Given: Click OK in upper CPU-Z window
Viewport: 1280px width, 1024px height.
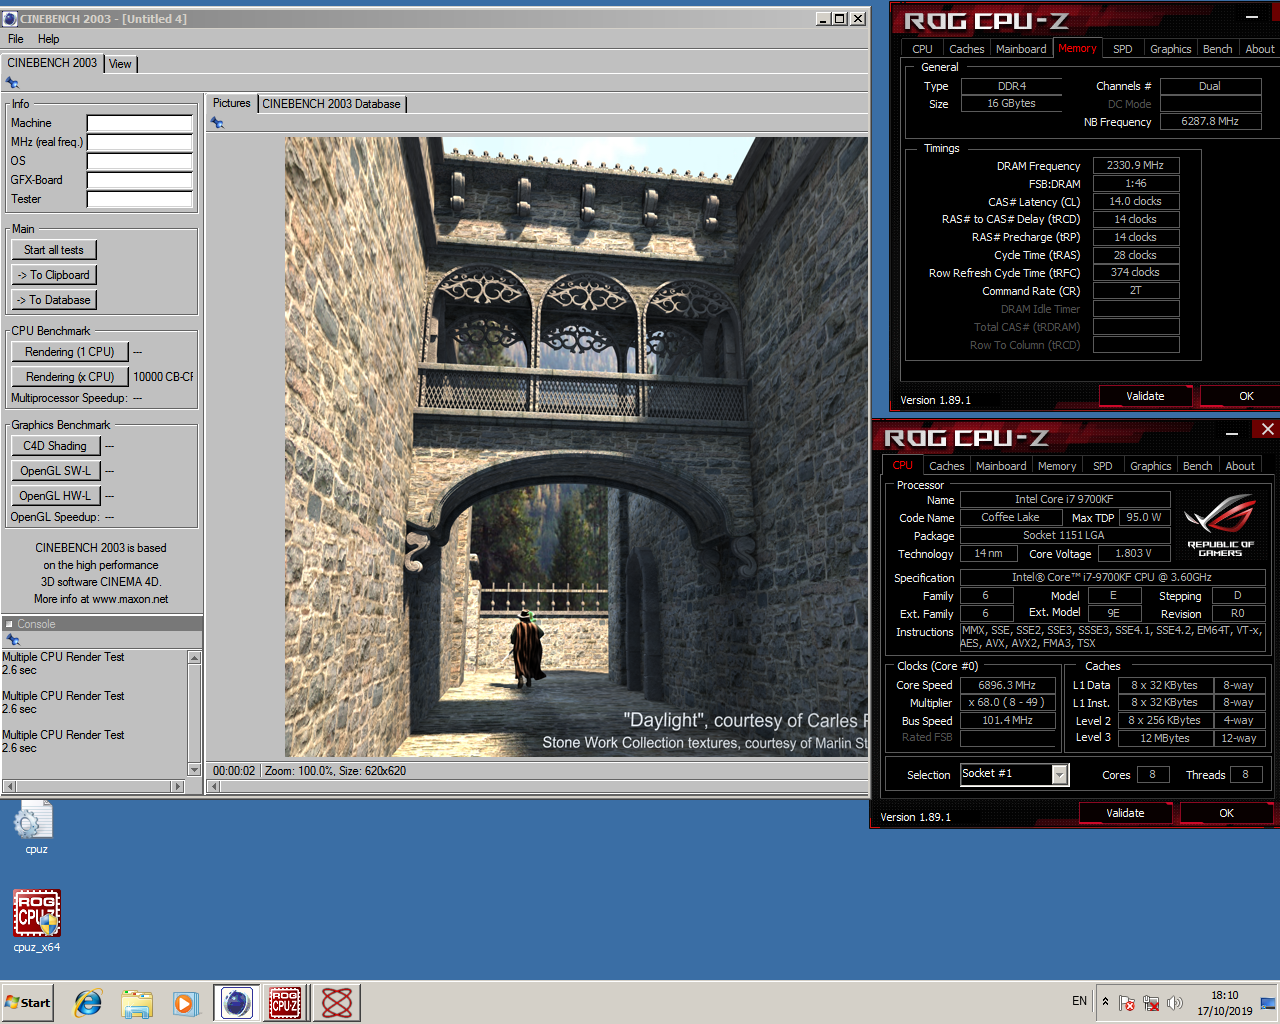Looking at the screenshot, I should [1240, 396].
